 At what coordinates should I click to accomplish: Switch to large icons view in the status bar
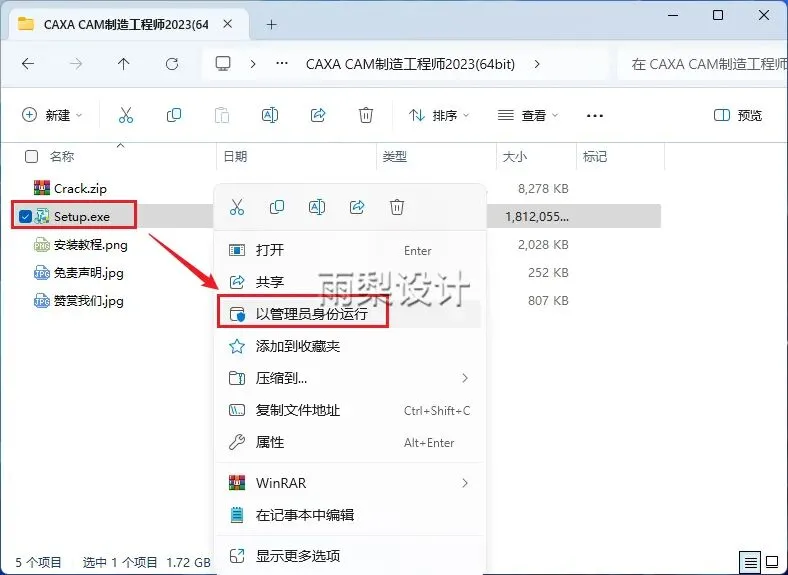(772, 561)
